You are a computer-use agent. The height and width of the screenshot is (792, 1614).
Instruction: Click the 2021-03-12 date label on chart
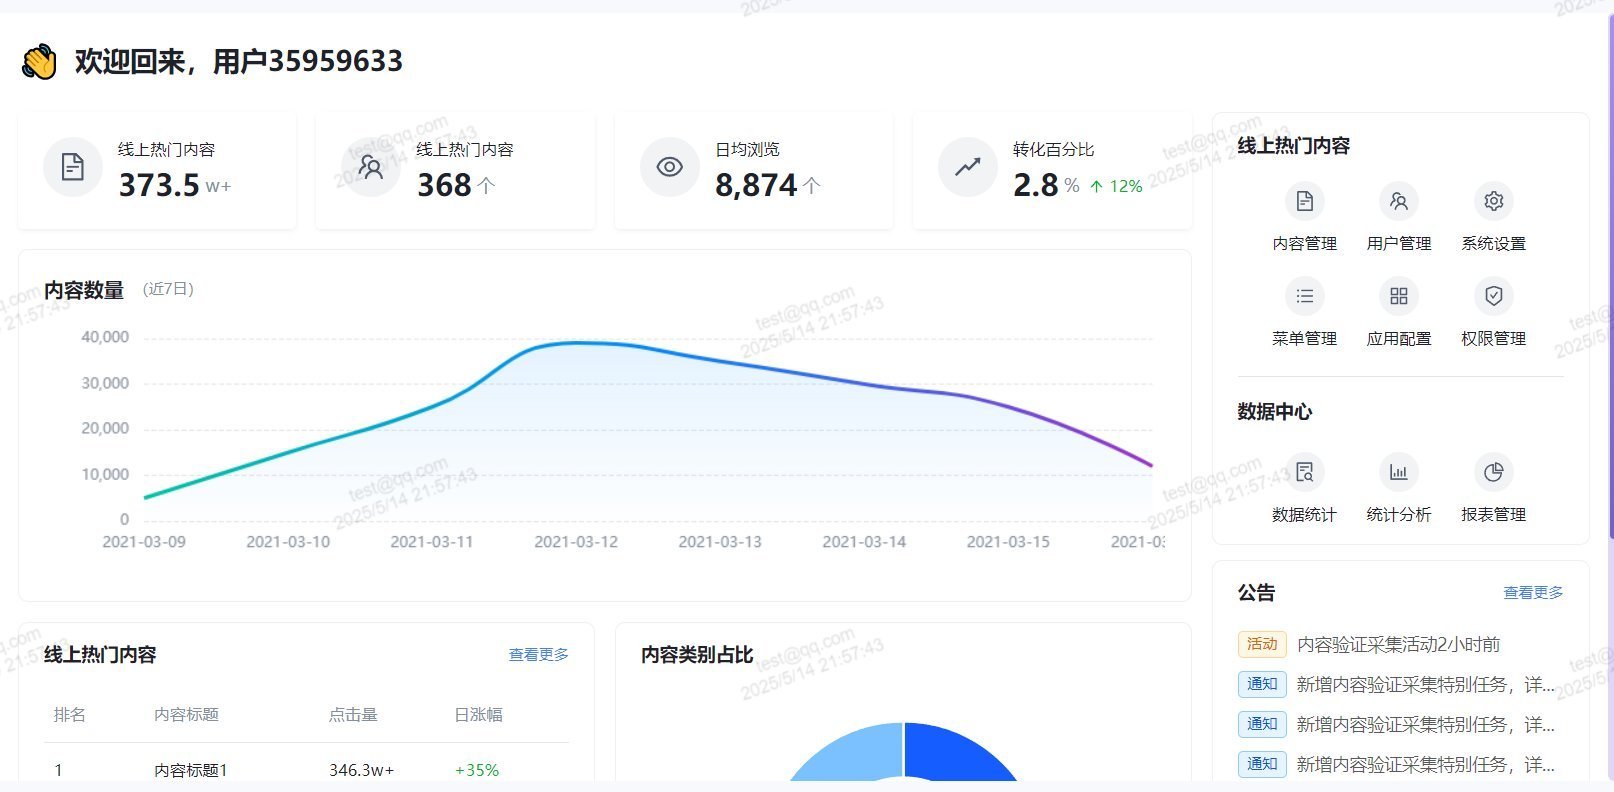point(575,542)
